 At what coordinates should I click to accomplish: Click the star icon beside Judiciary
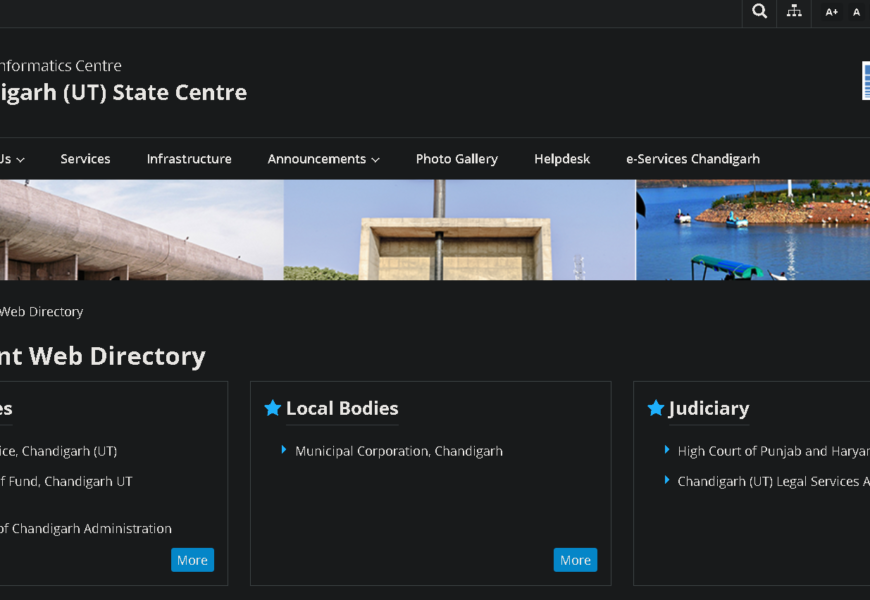pos(656,408)
